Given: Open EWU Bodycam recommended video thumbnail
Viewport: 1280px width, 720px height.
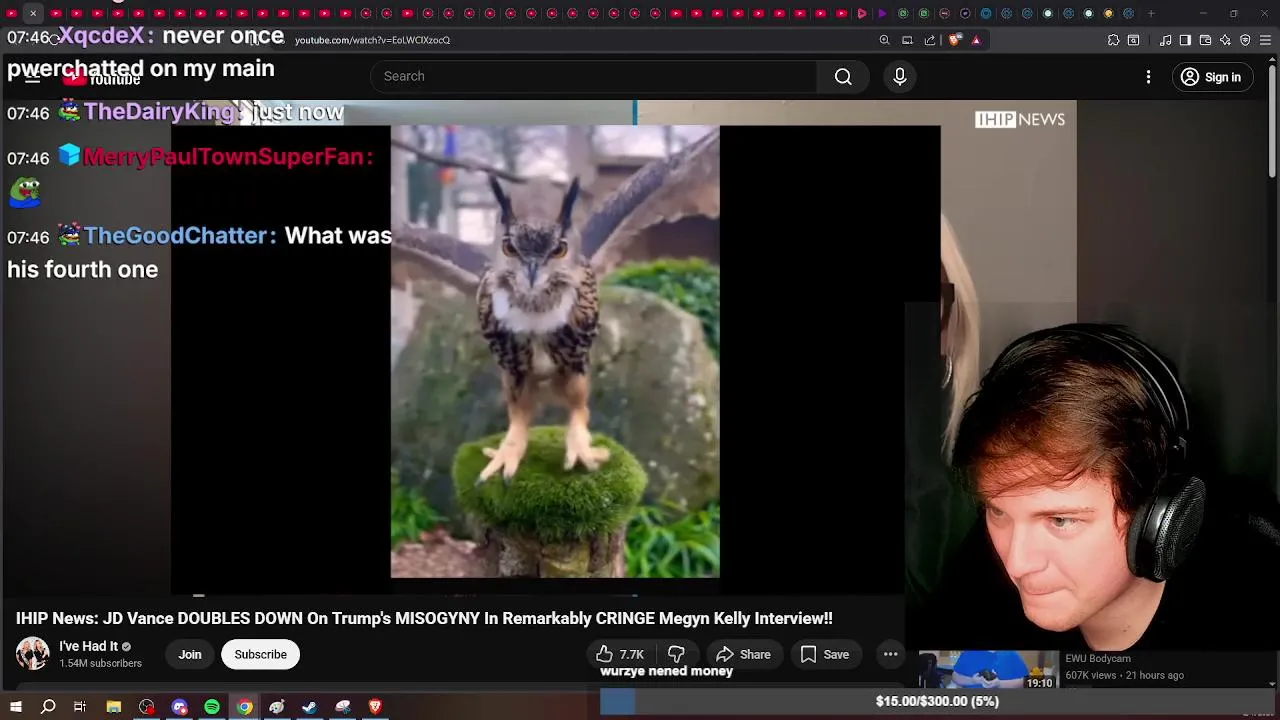Looking at the screenshot, I should click(x=988, y=671).
